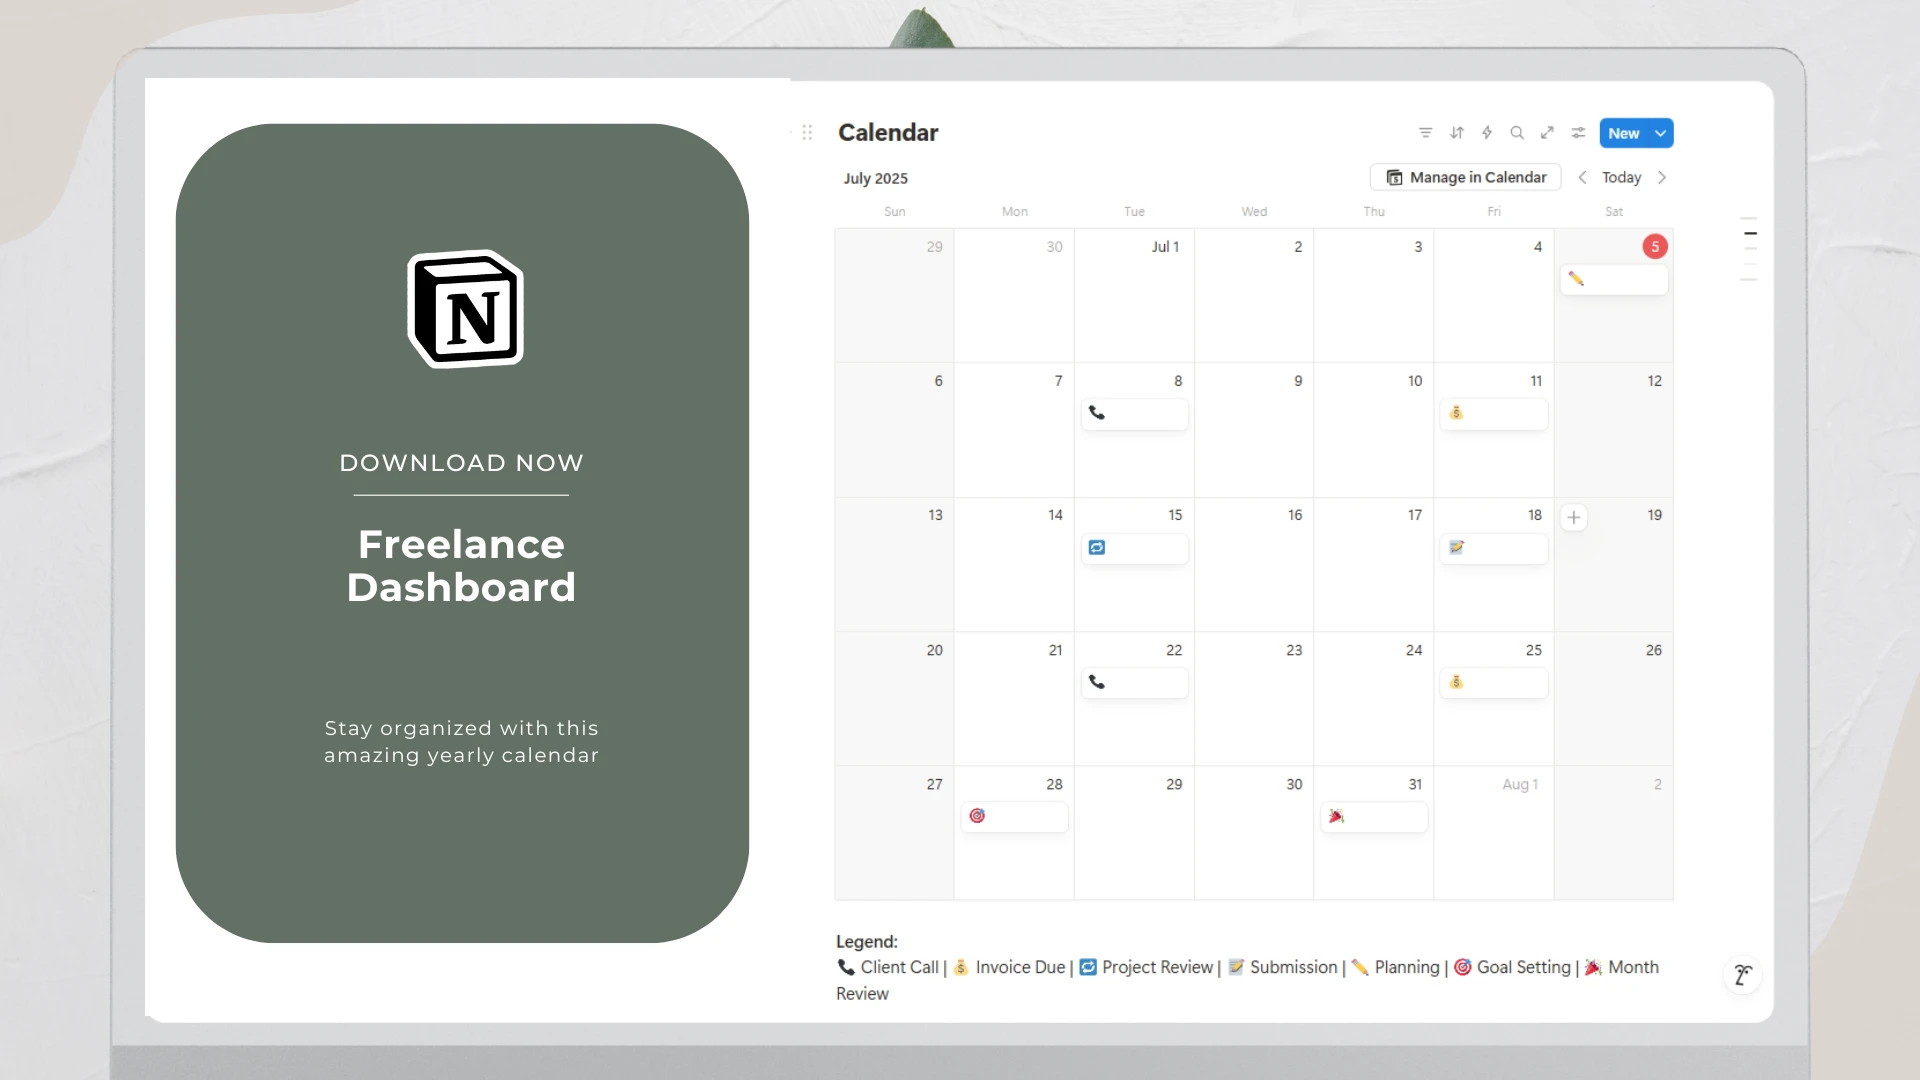The image size is (1920, 1080).
Task: Click the calendar search icon
Action: point(1517,133)
